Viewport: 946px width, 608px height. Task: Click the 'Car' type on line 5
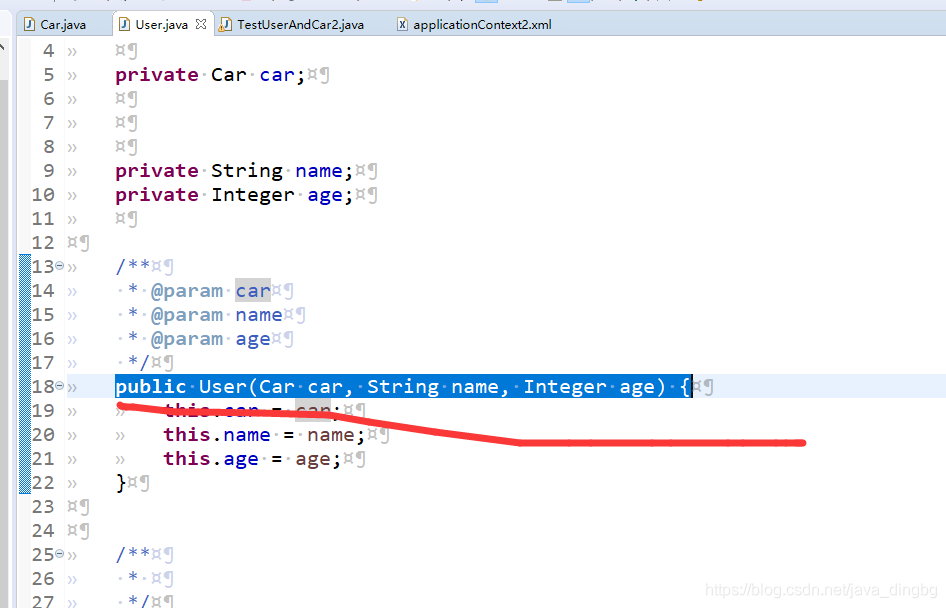click(229, 75)
